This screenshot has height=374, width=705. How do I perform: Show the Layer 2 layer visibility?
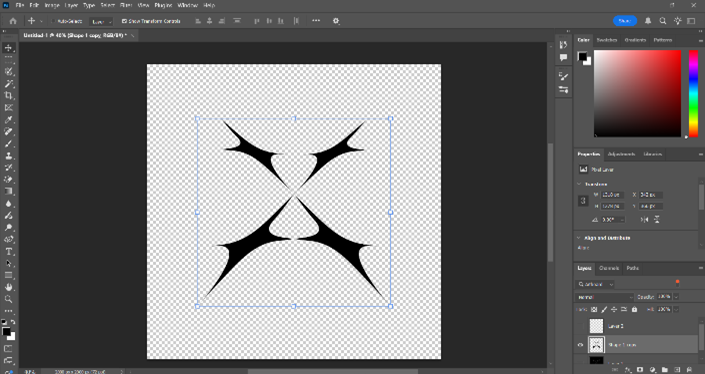coord(580,326)
